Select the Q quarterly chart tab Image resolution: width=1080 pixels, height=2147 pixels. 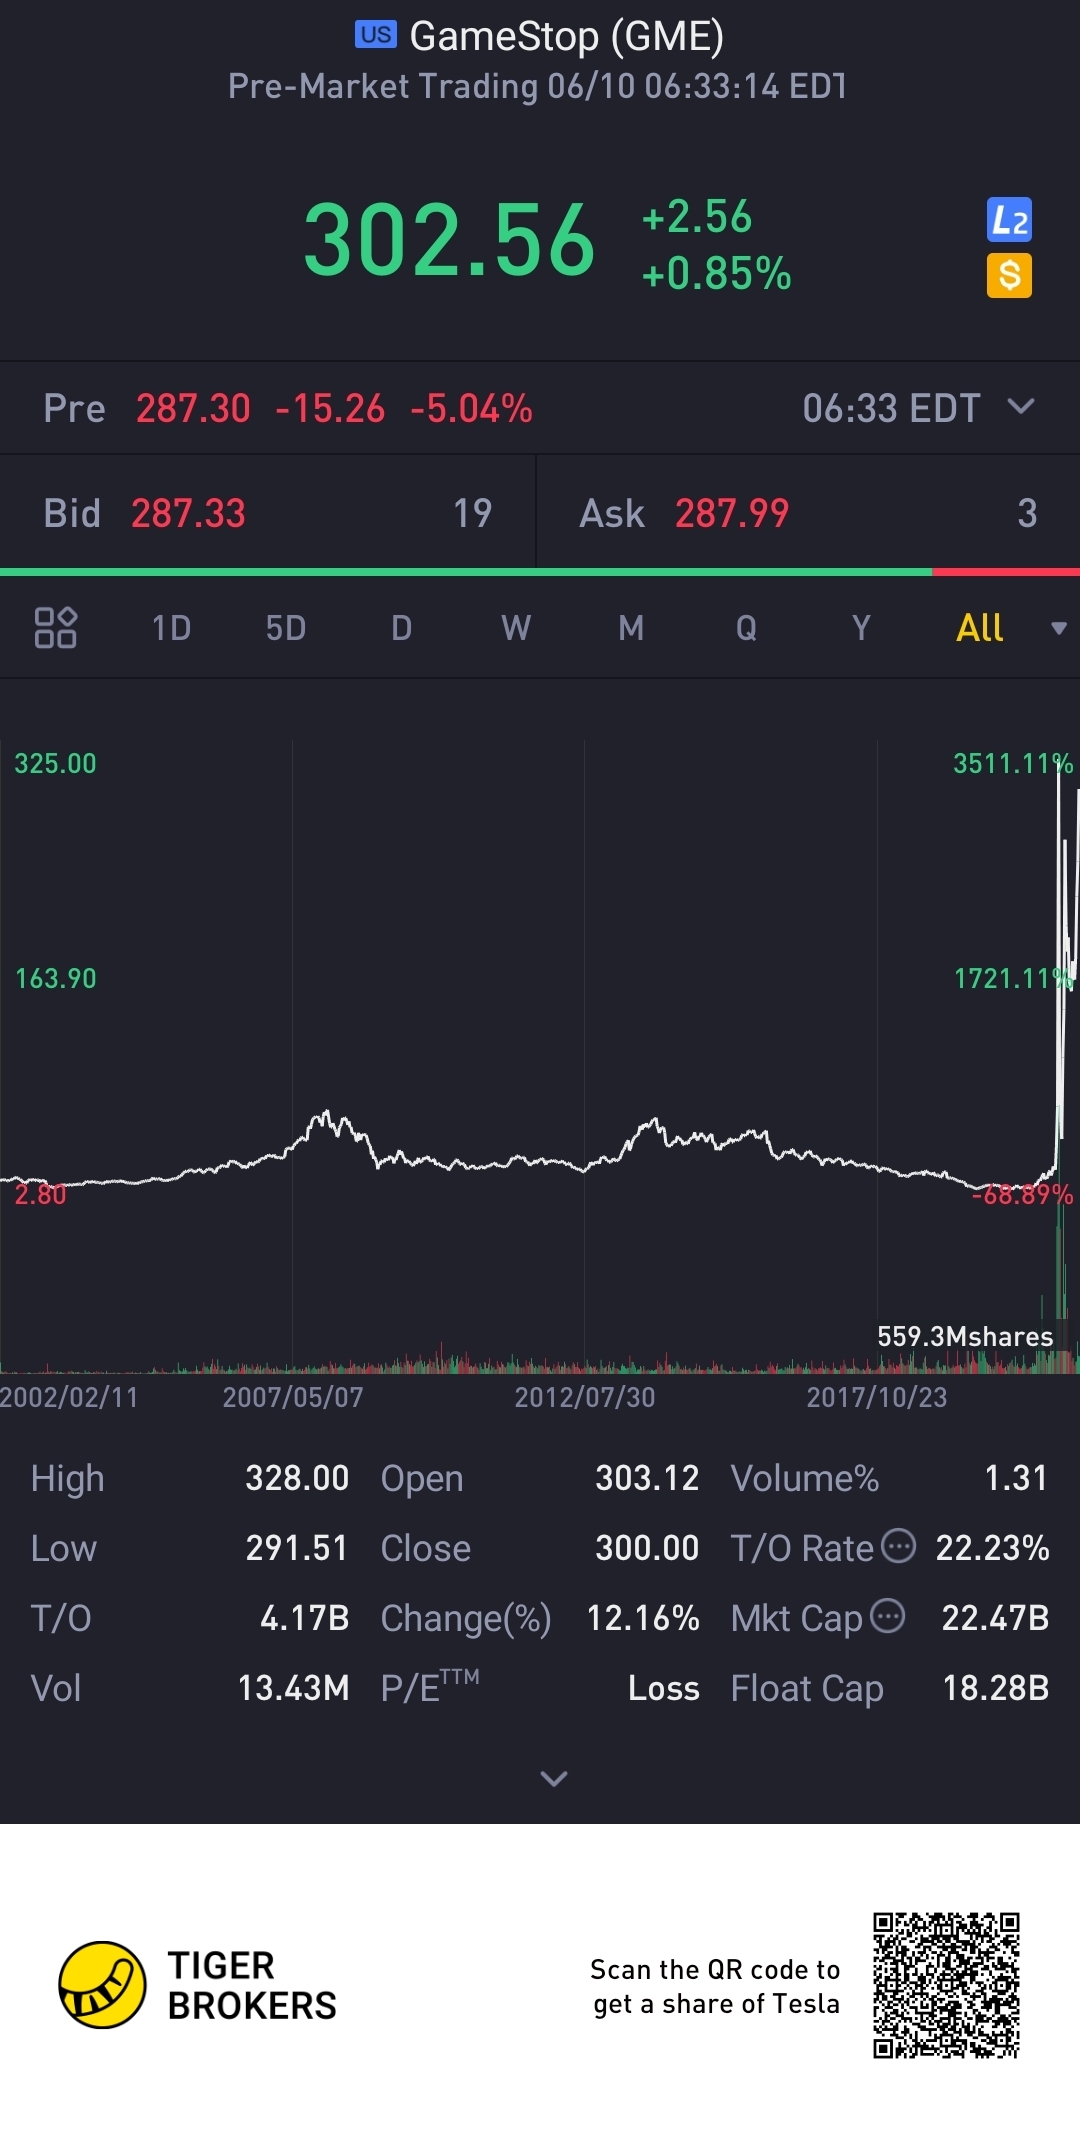tap(746, 628)
